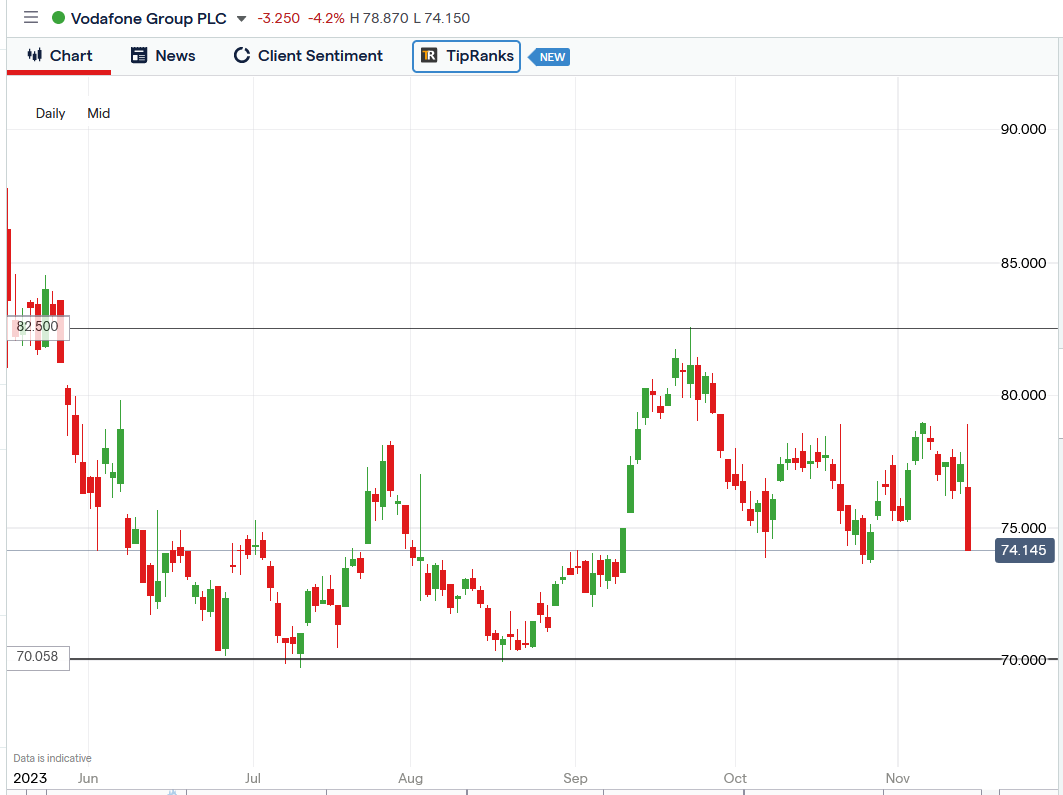Click the newspaper icon beside News

139,56
